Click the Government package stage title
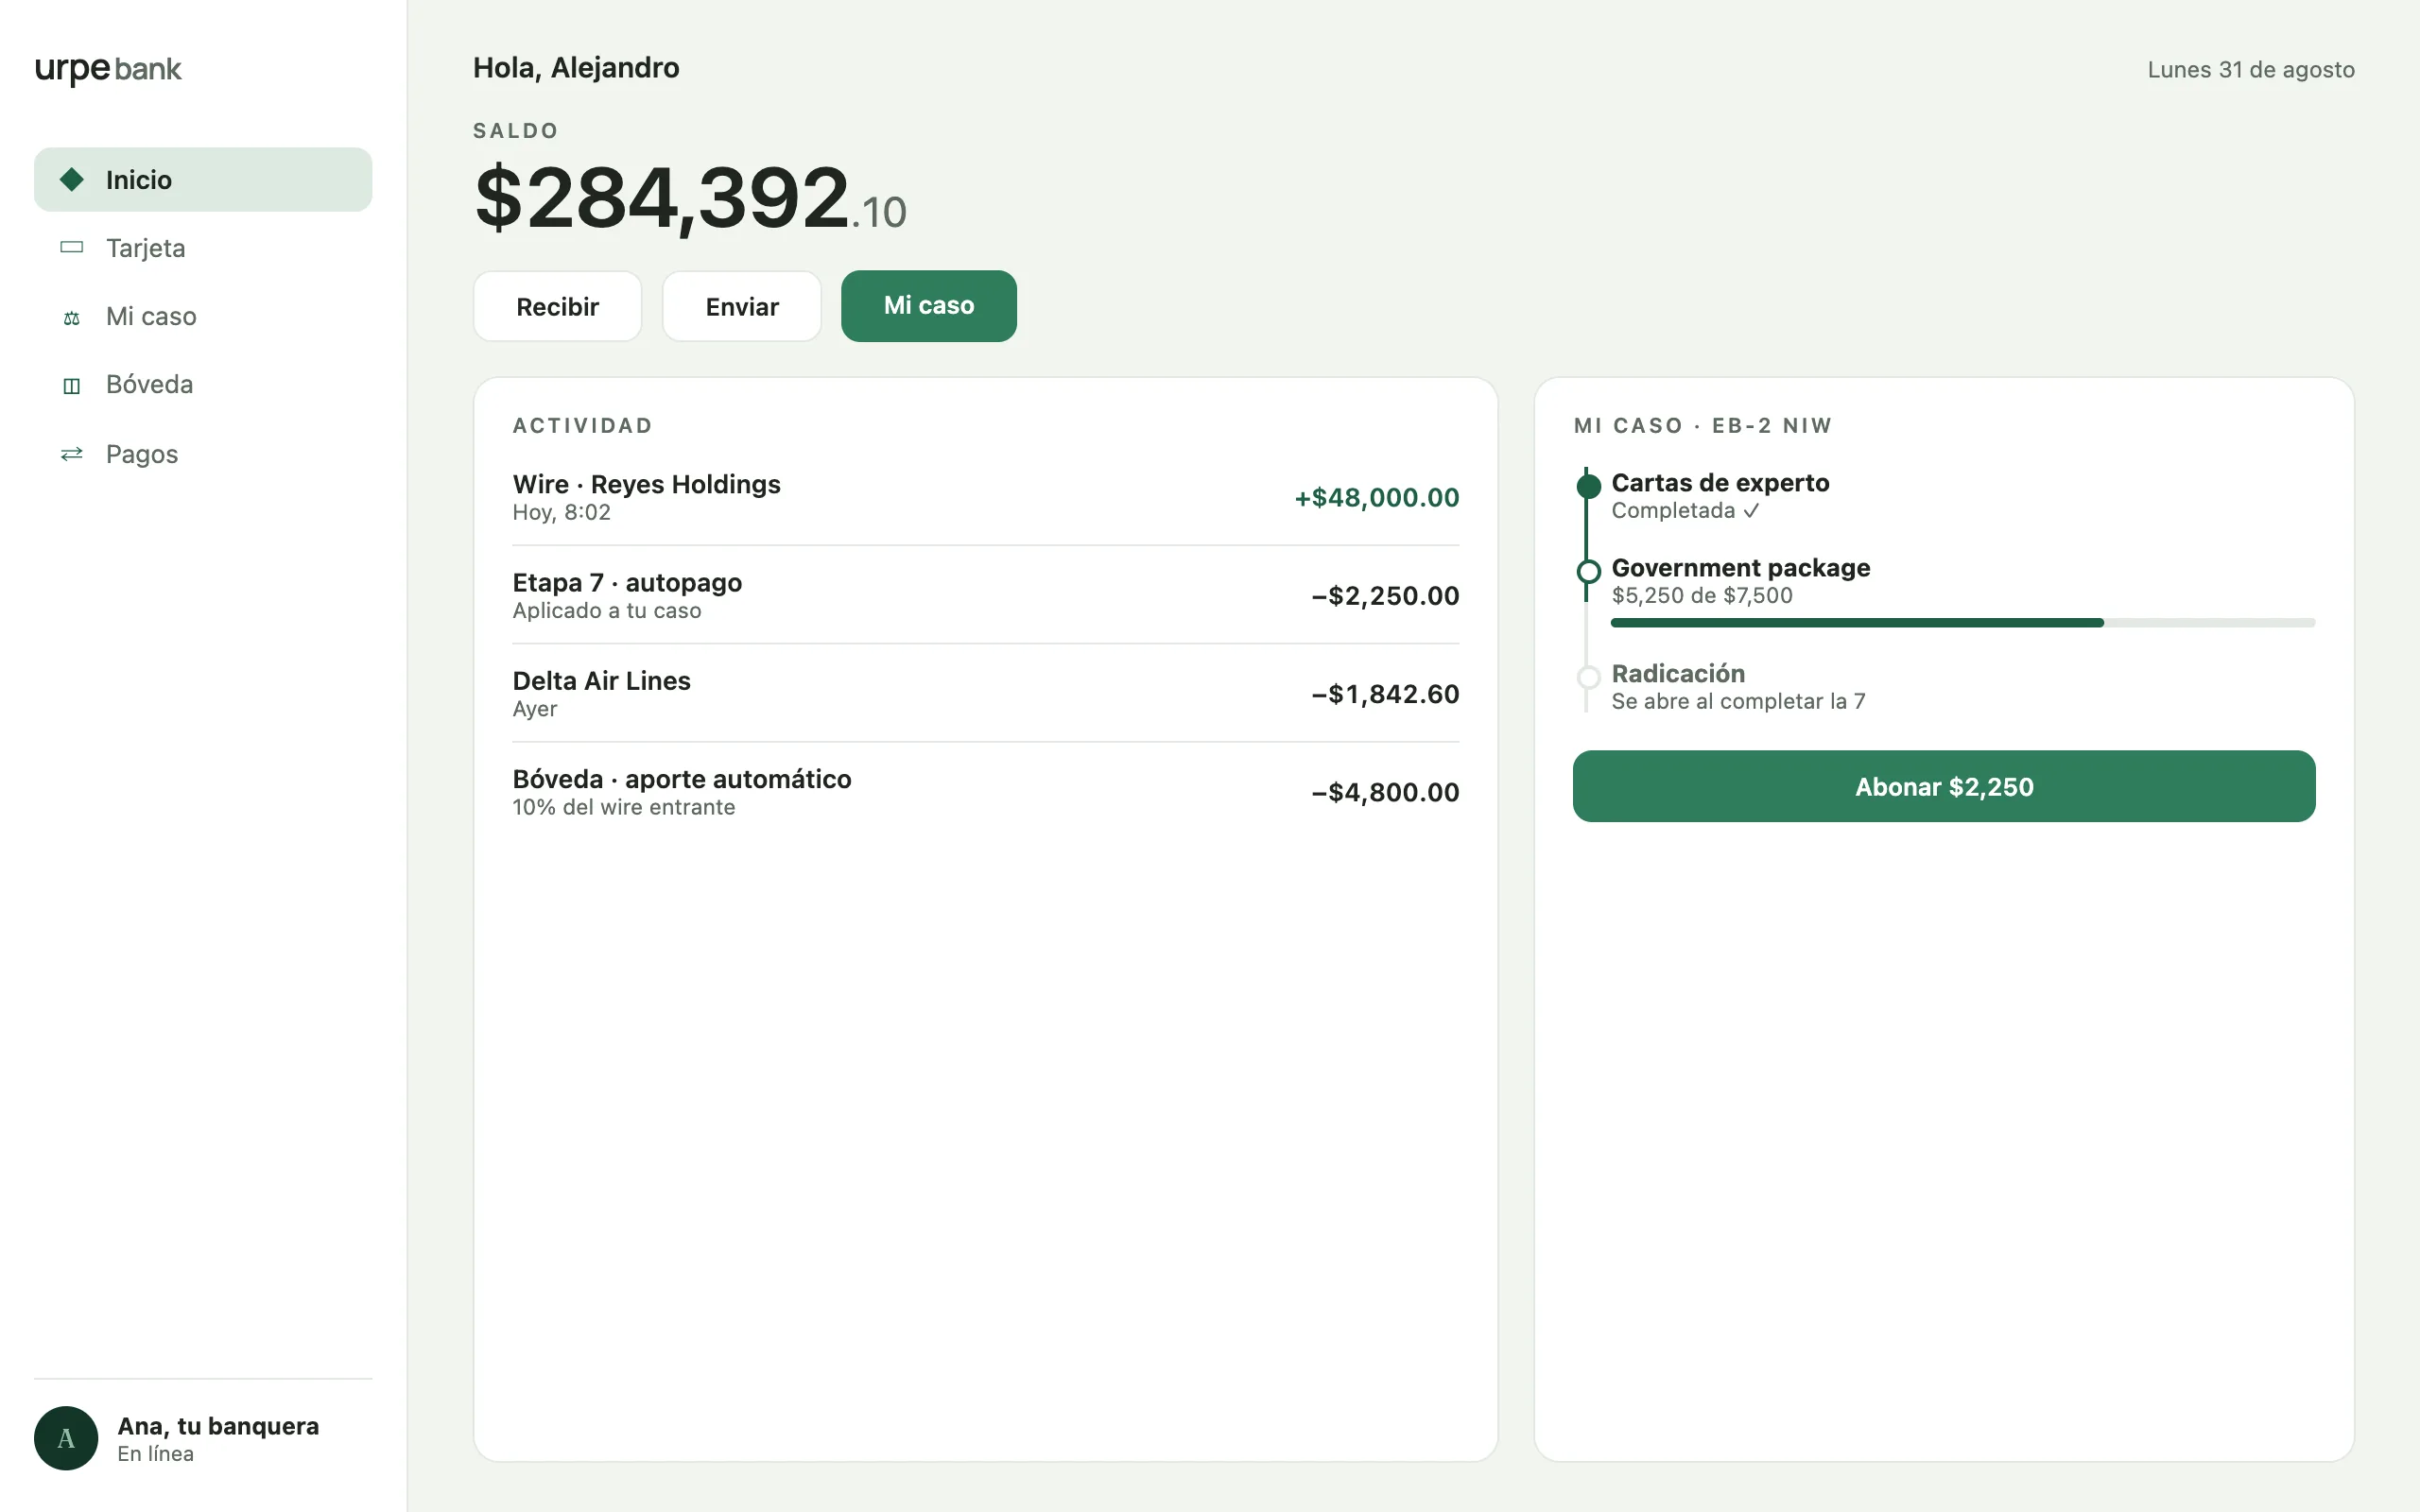2420x1512 pixels. [1740, 568]
